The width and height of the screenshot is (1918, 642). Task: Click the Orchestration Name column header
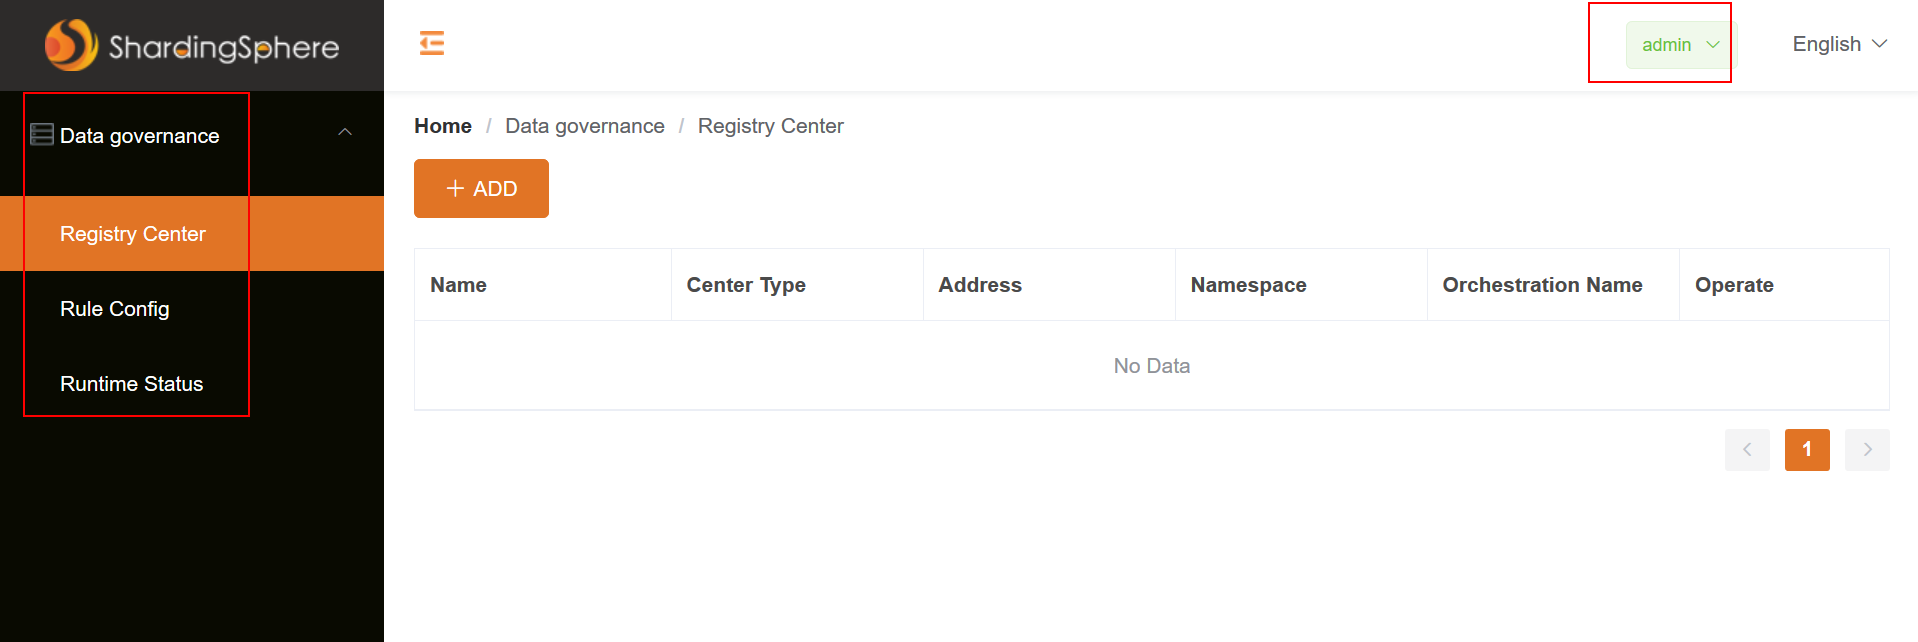coord(1542,285)
